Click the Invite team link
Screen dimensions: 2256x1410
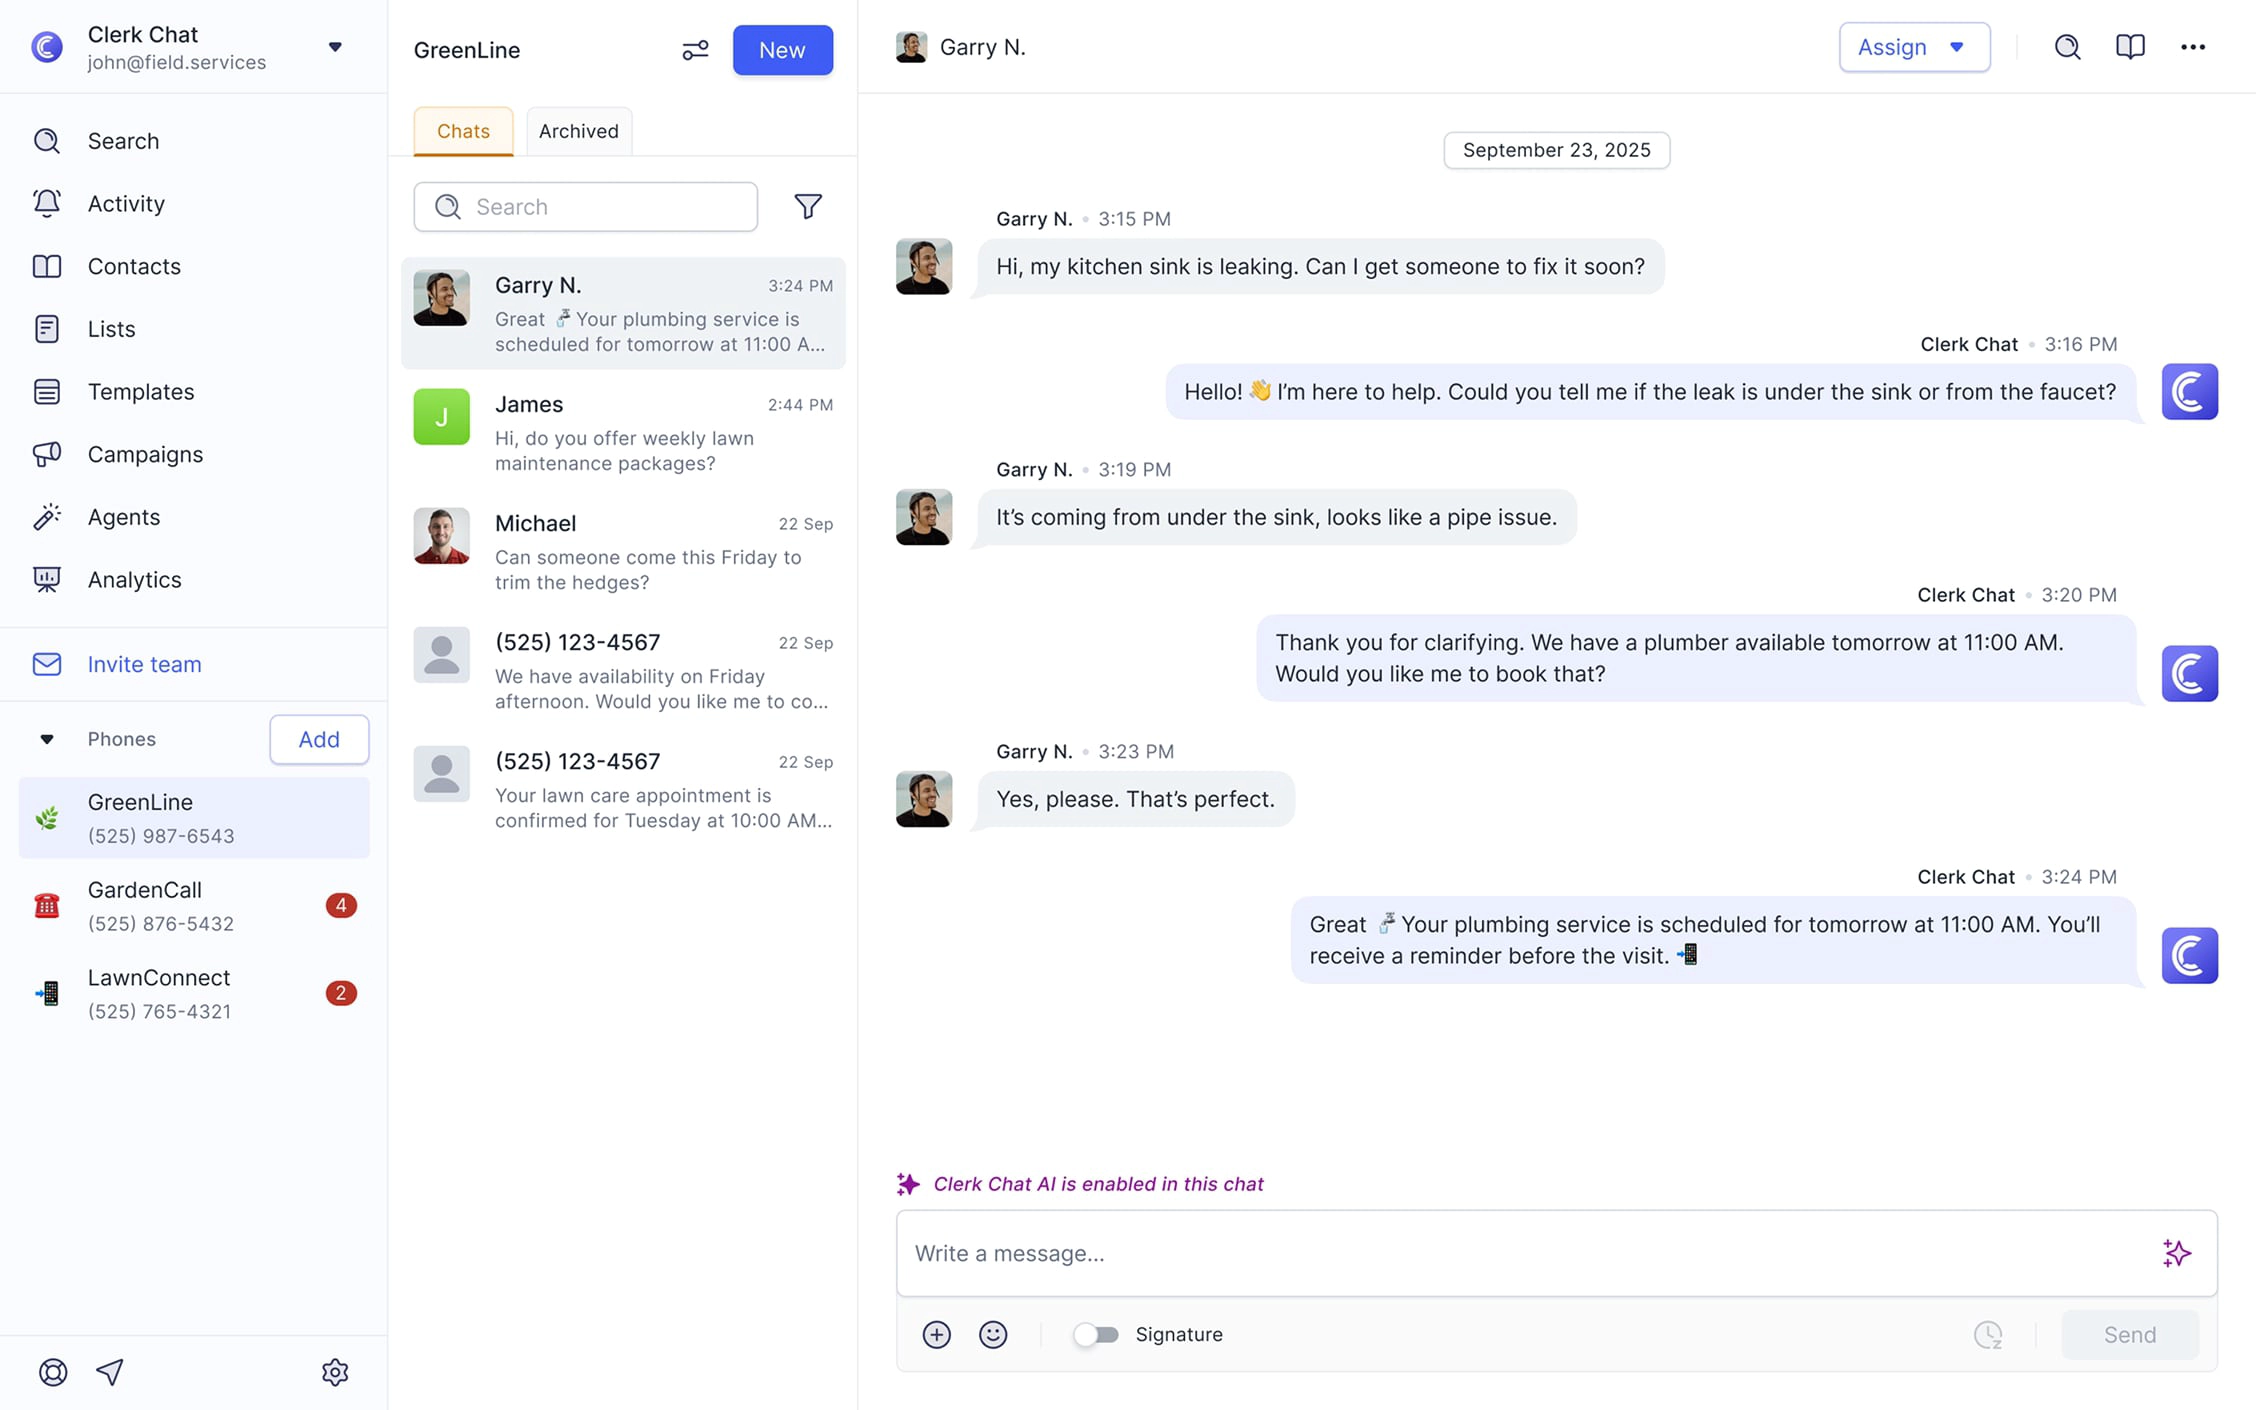144,664
